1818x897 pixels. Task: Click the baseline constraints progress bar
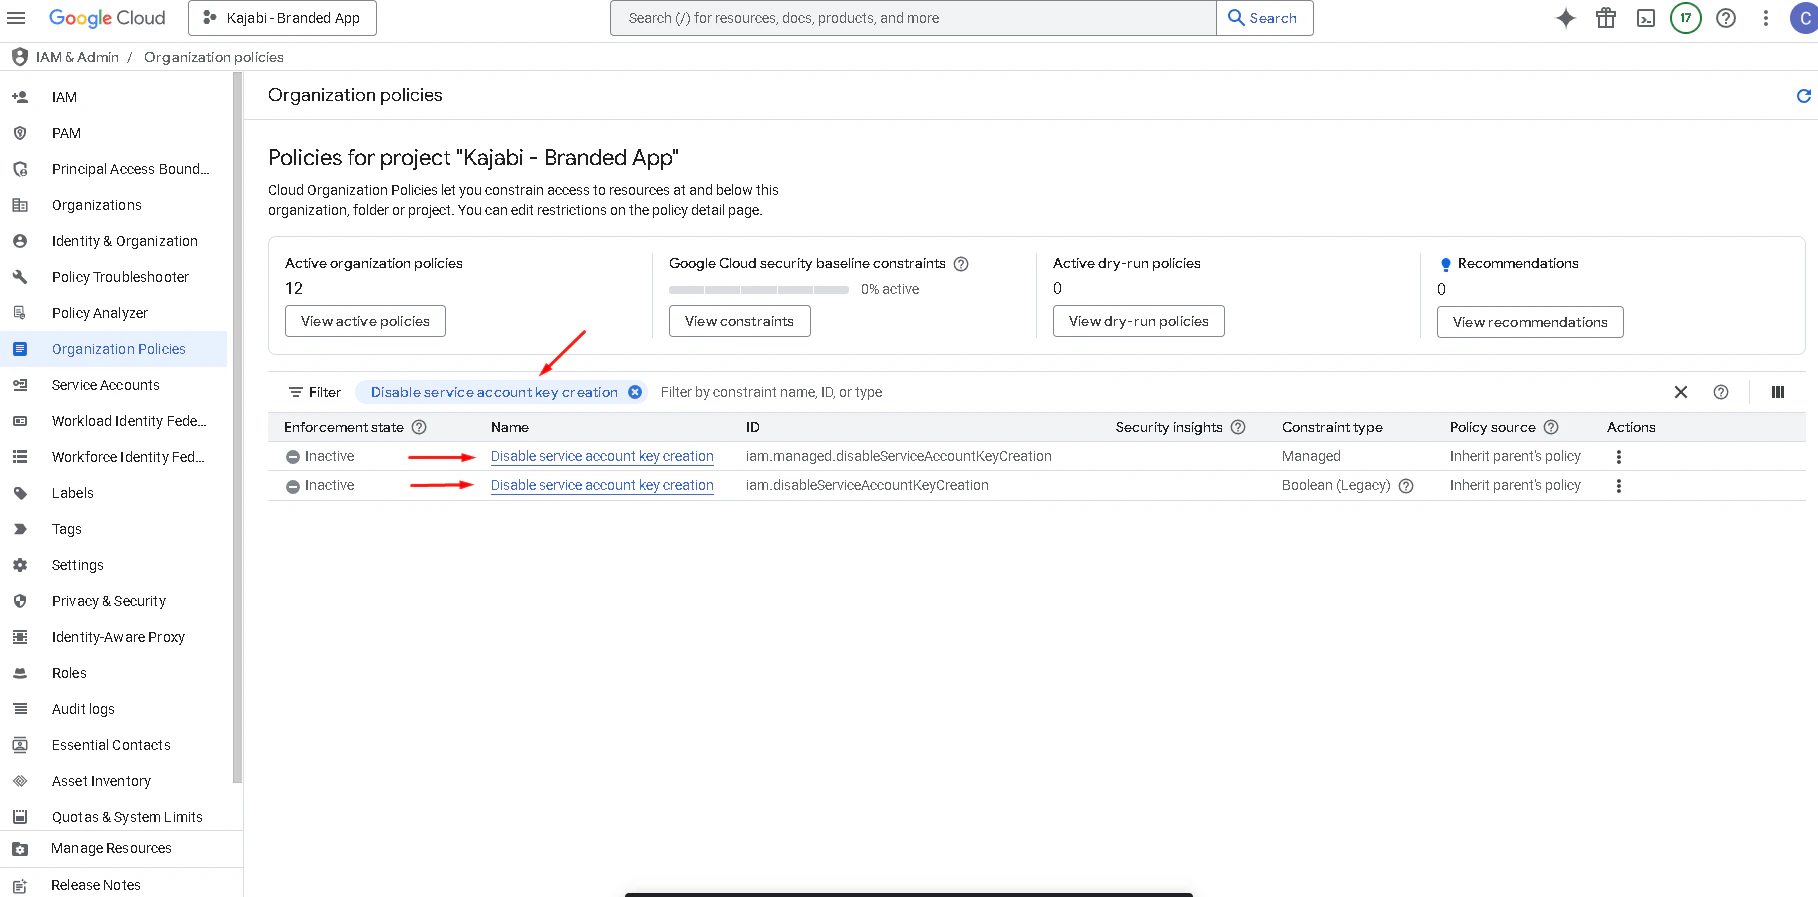tap(759, 290)
